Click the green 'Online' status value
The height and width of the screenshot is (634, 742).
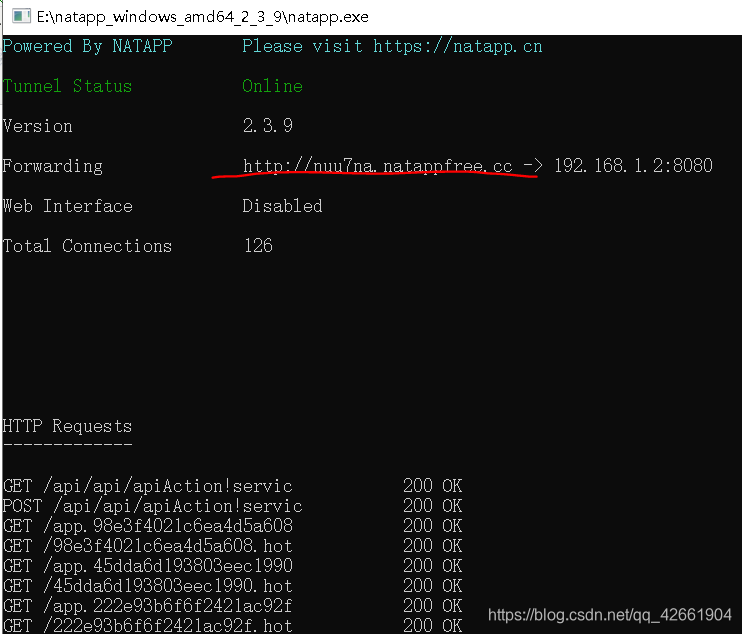tap(273, 86)
